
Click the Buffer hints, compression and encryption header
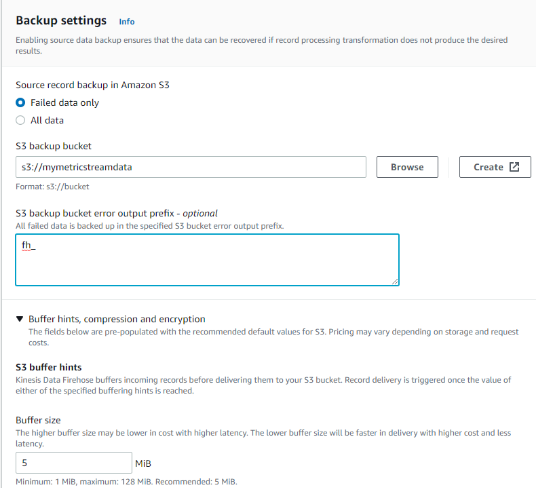(117, 319)
